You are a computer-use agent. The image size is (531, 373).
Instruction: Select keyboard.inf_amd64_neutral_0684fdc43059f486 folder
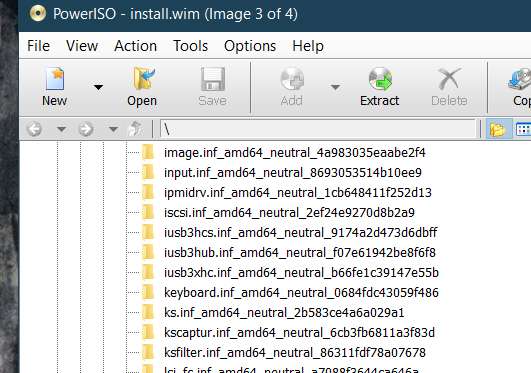coord(301,293)
